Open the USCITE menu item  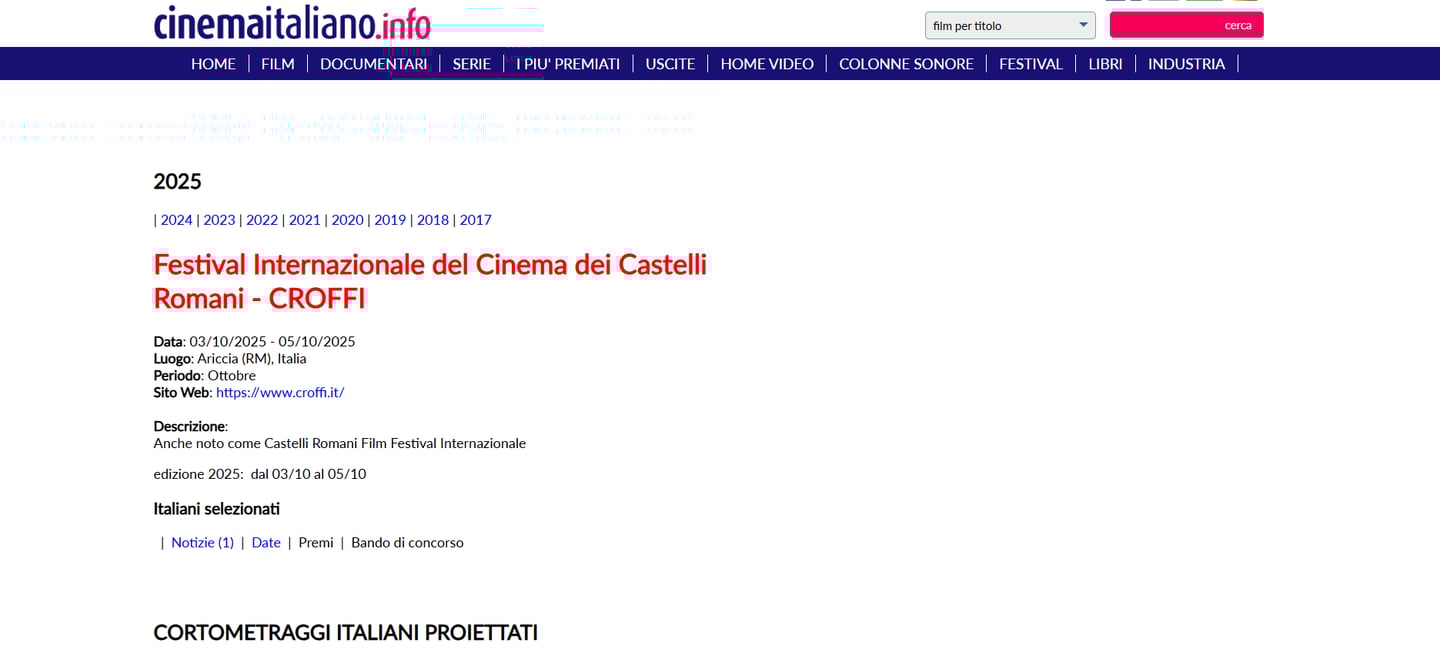(670, 64)
